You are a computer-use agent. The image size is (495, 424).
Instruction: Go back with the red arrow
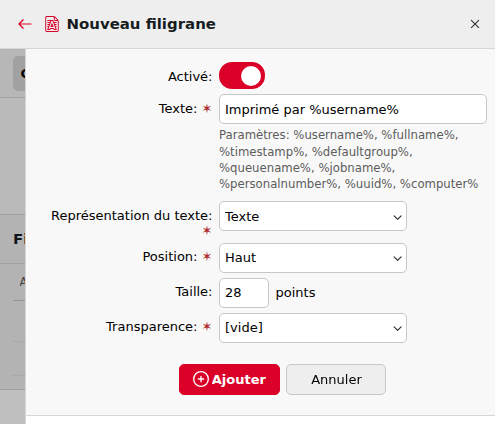tap(25, 24)
